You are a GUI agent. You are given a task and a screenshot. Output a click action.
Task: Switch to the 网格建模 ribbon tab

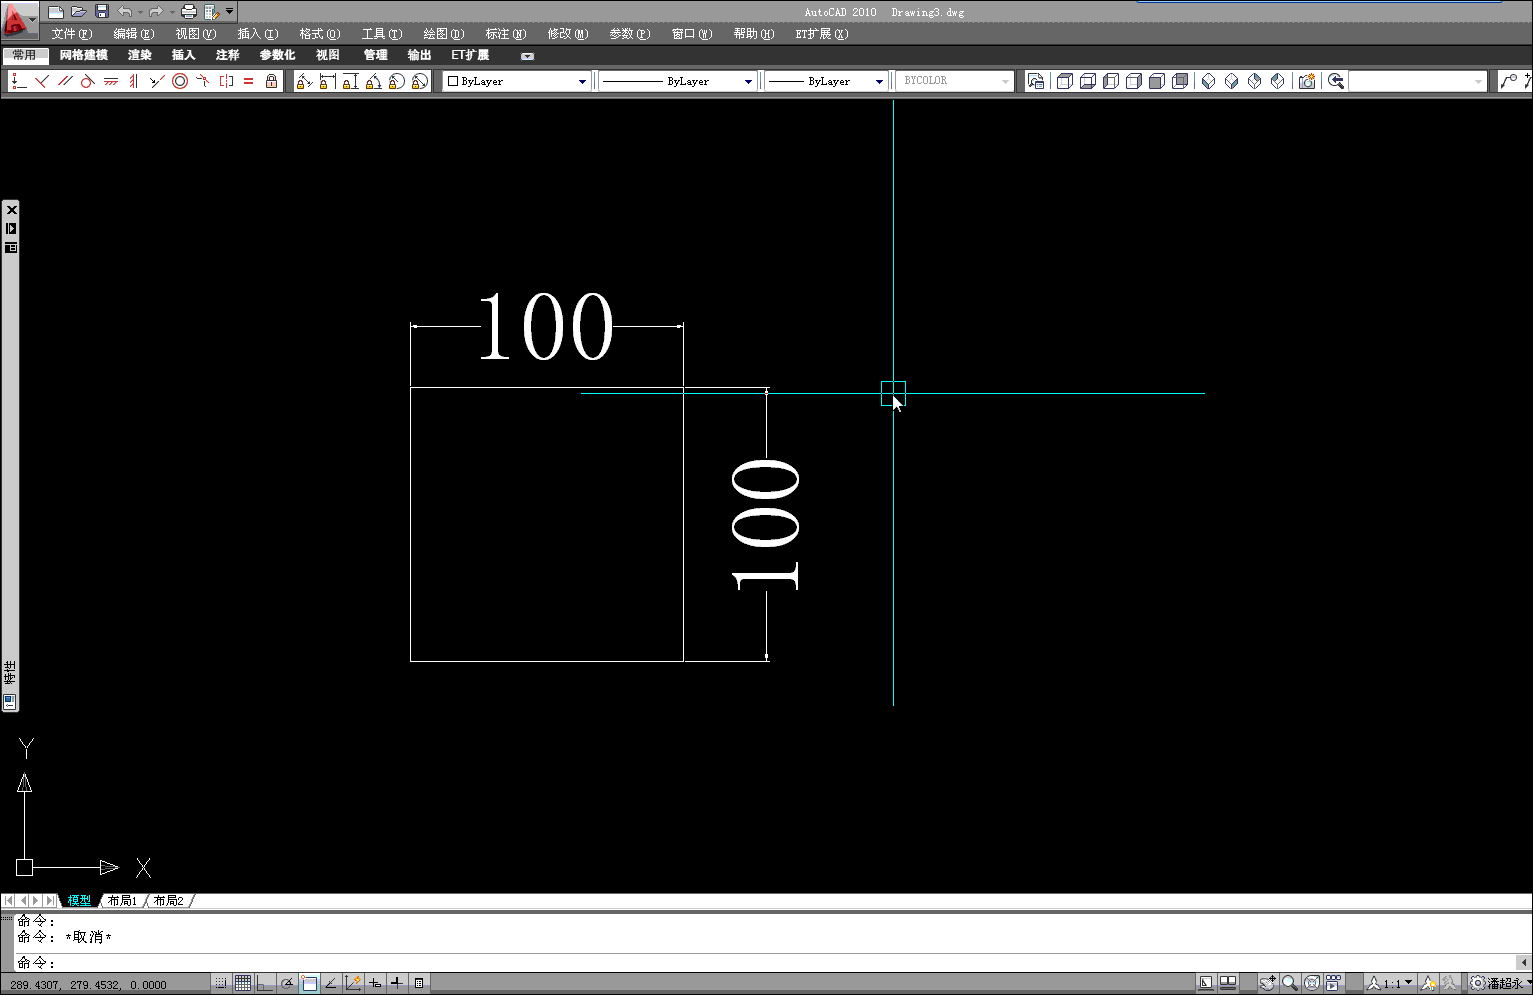click(x=83, y=55)
